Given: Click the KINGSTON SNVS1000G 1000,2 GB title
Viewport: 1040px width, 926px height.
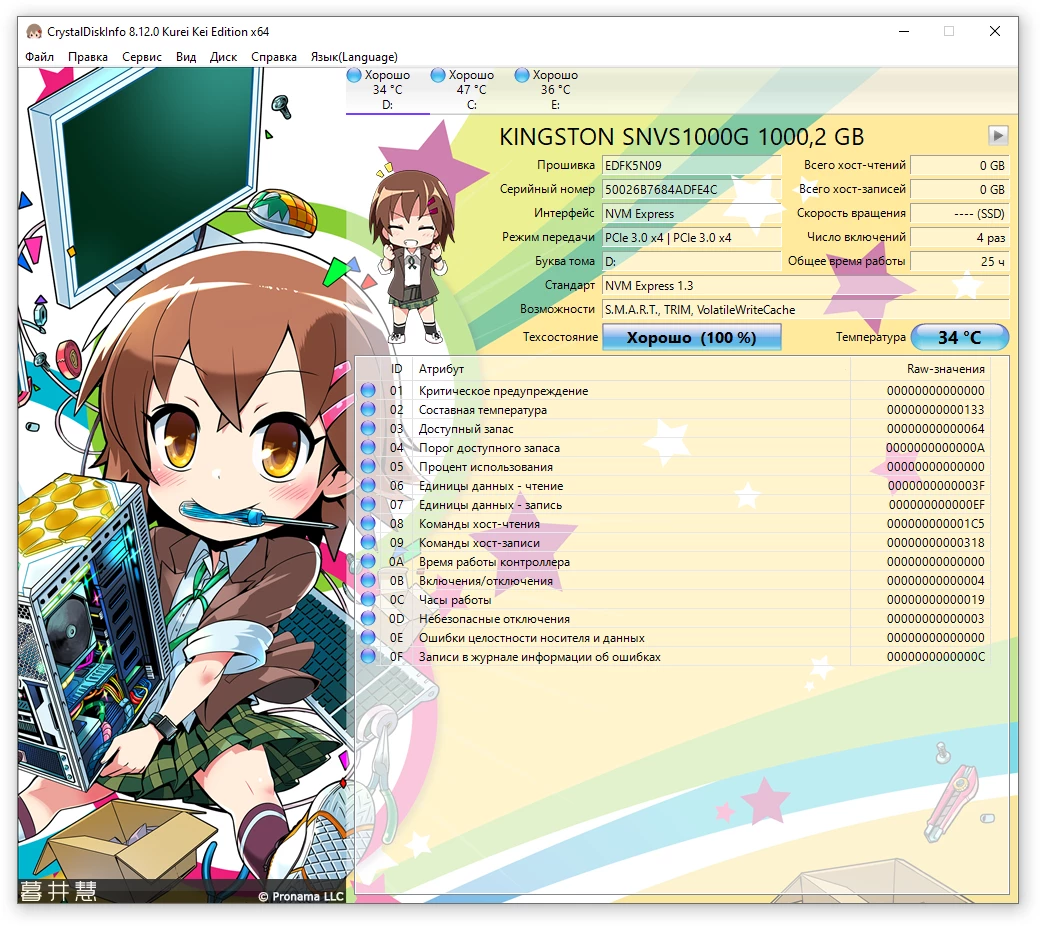Looking at the screenshot, I should coord(682,137).
